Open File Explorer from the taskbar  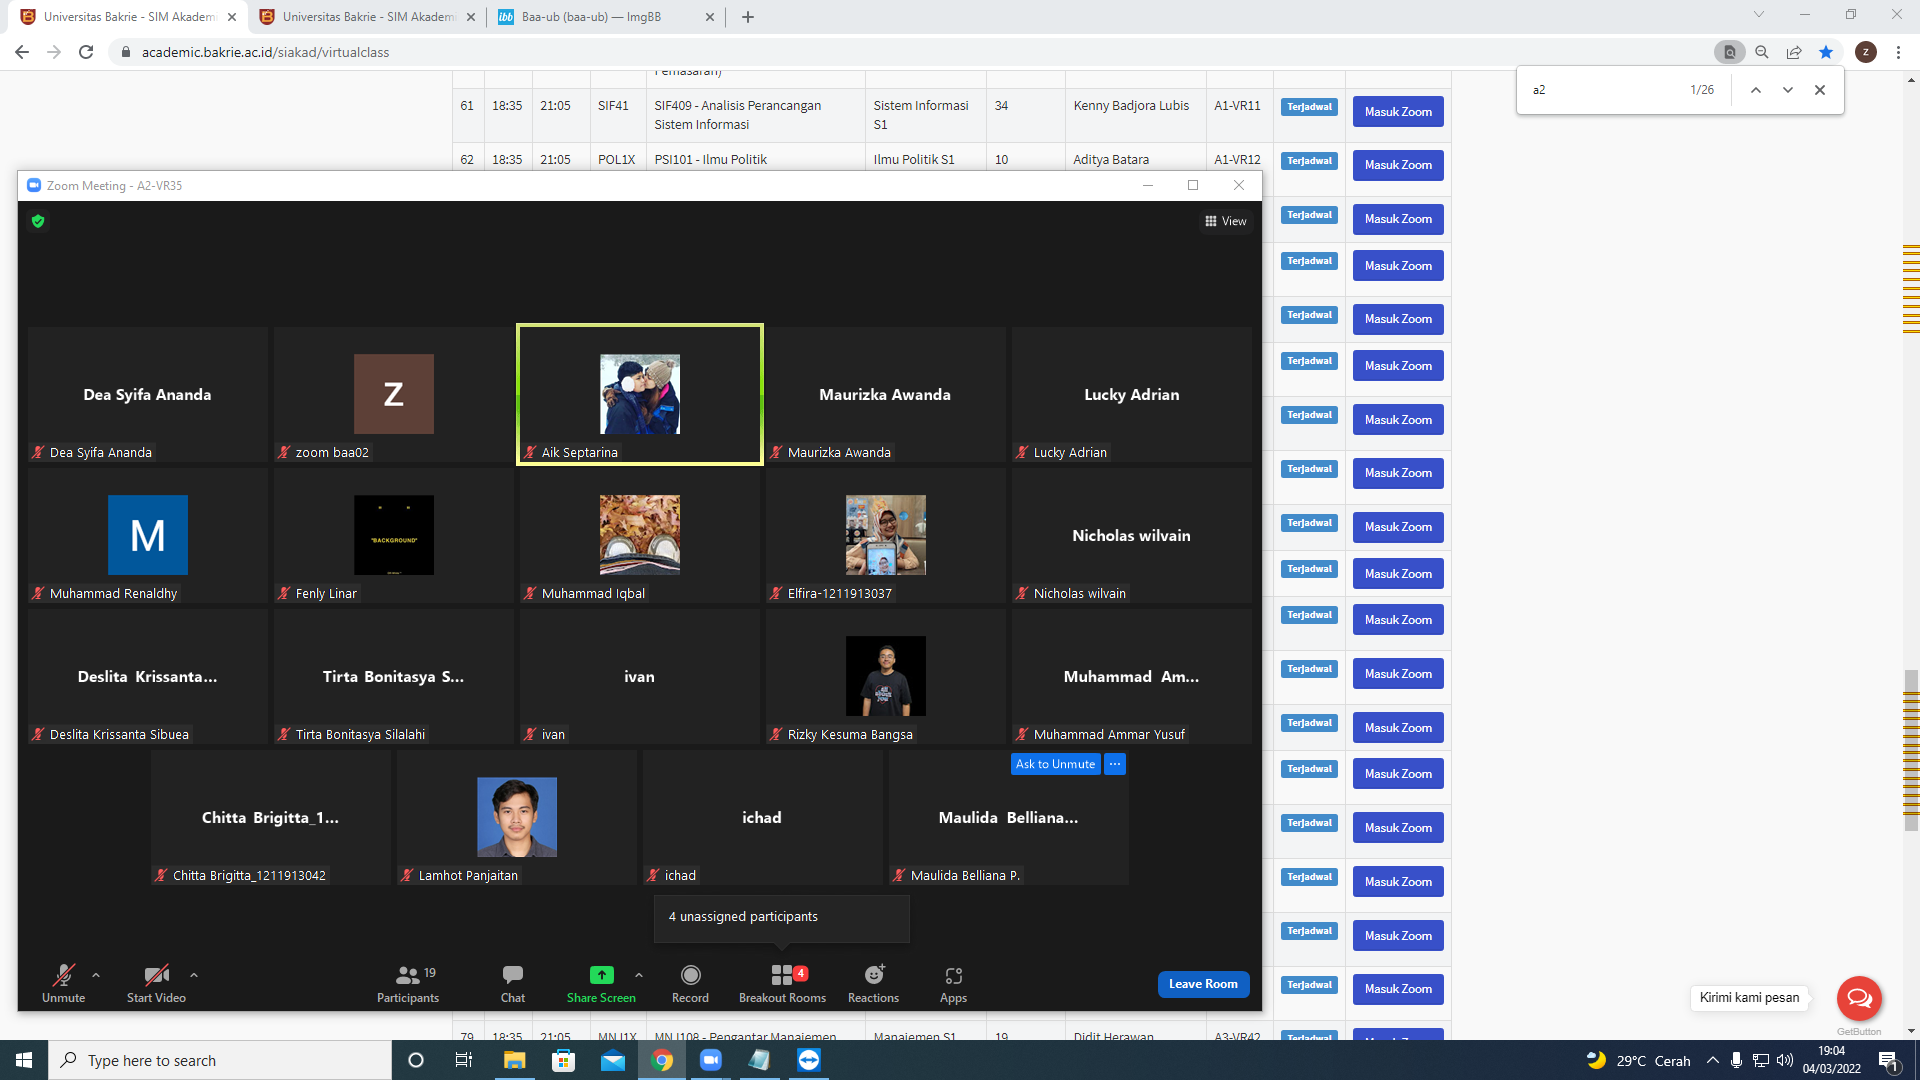tap(514, 1060)
